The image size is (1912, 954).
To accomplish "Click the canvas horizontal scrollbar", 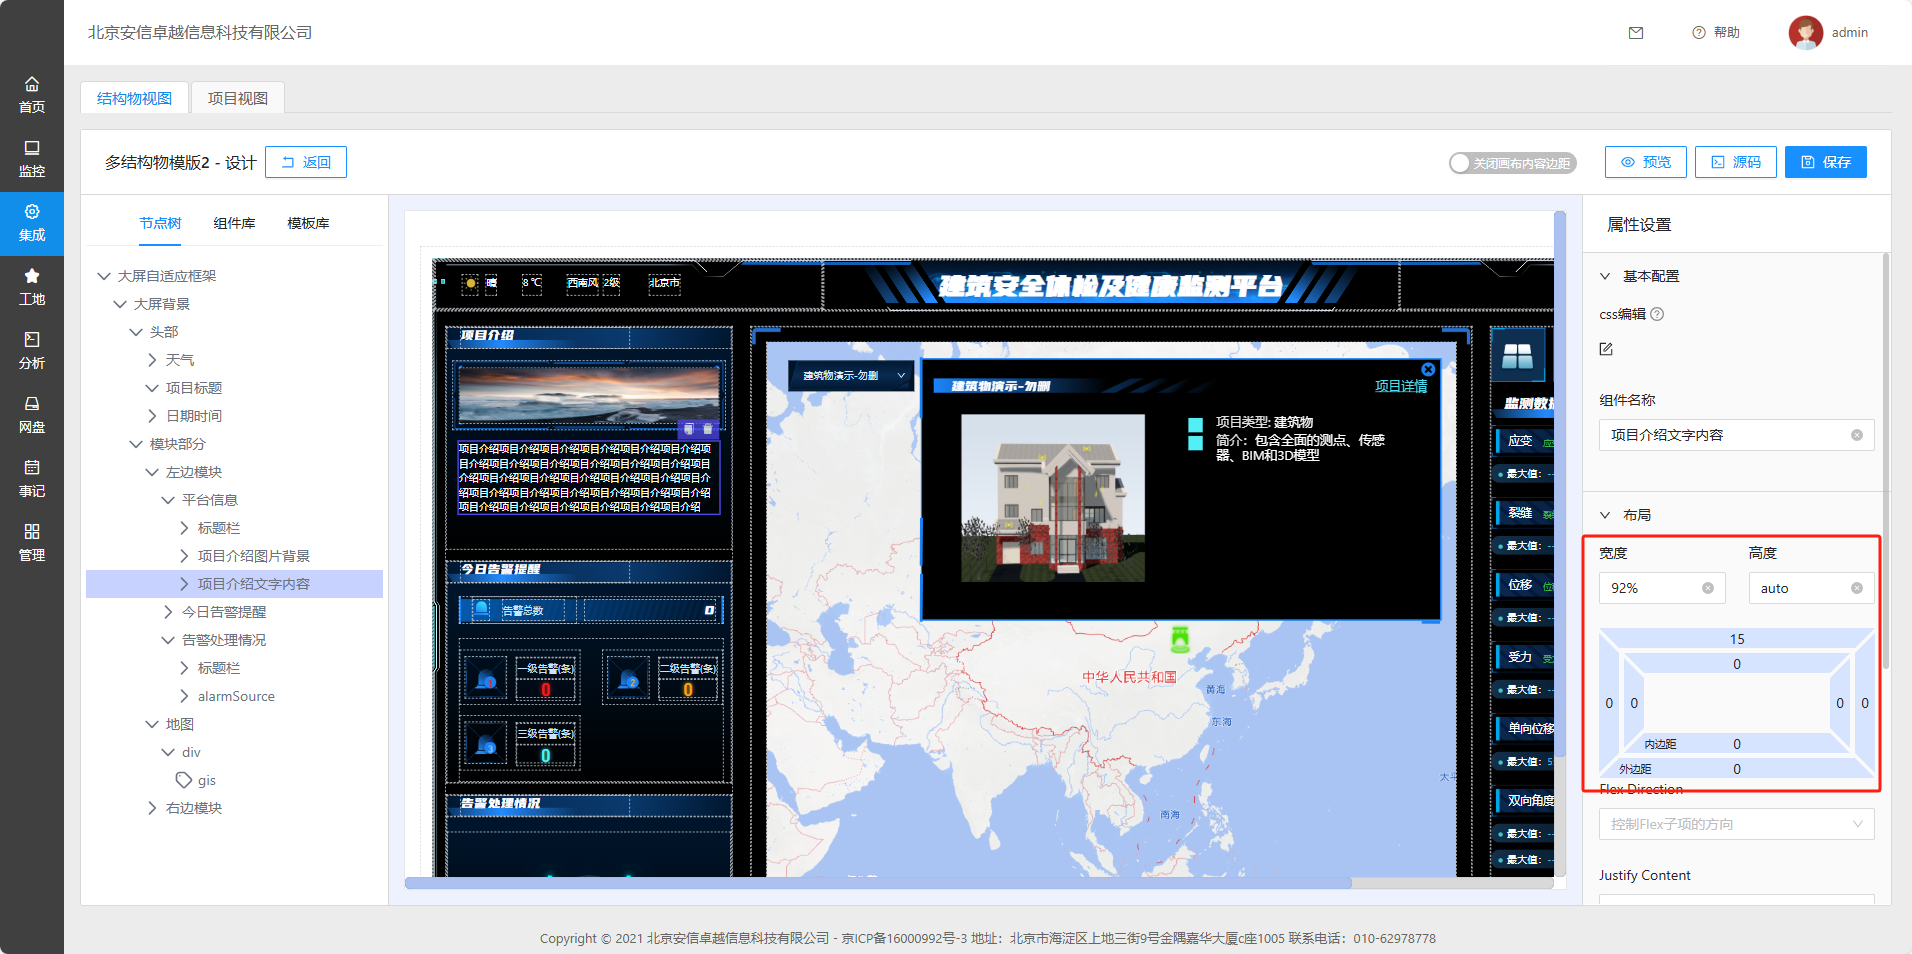I will pos(878,883).
